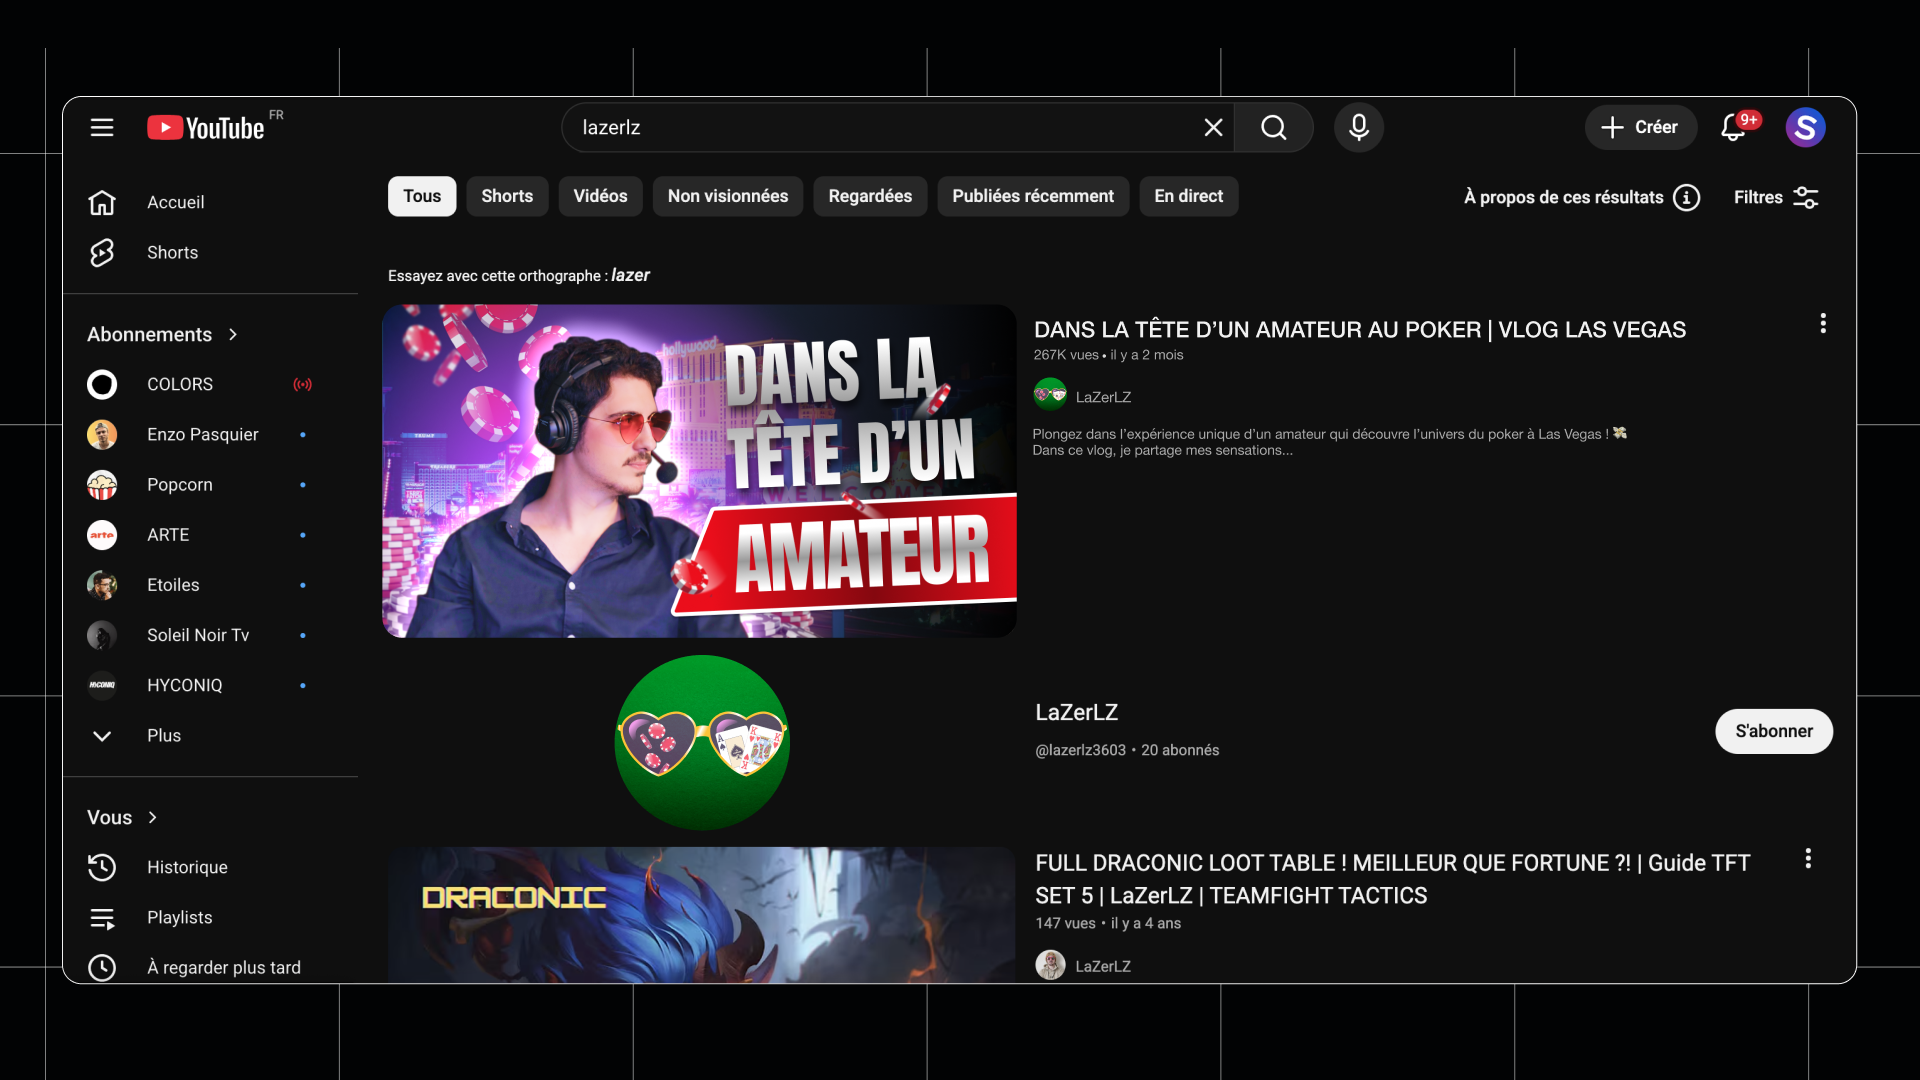Image resolution: width=1920 pixels, height=1080 pixels.
Task: Open Historique in the sidebar
Action: click(x=187, y=867)
